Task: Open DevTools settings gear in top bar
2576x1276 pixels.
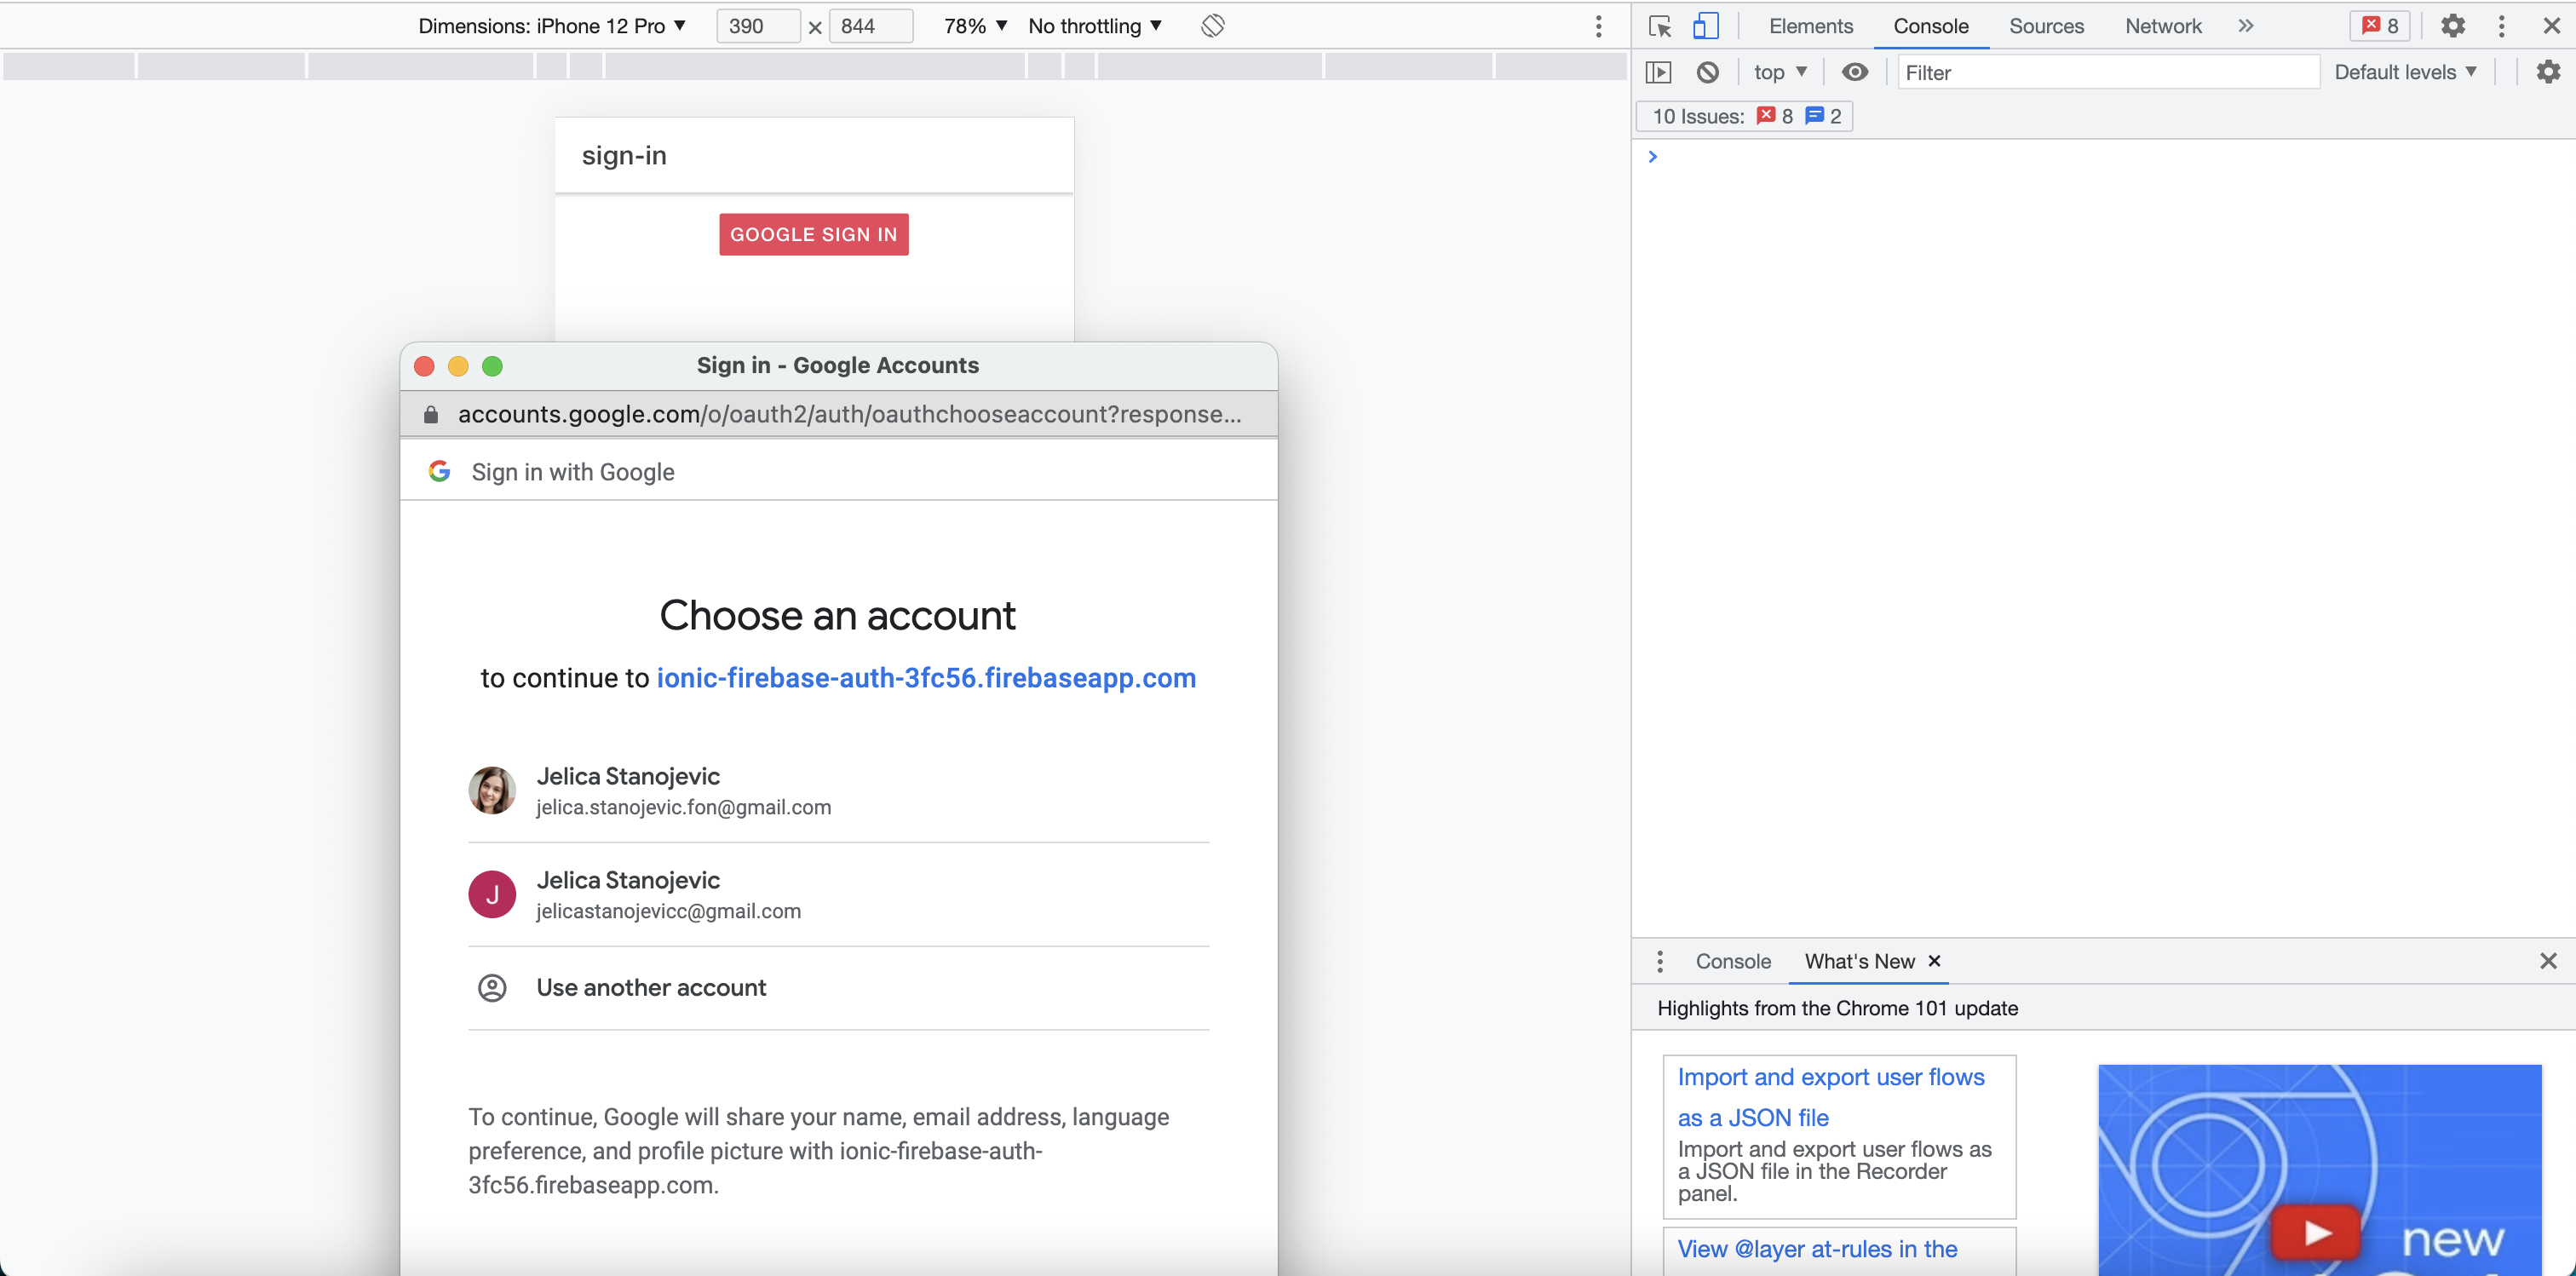Action: 2453,26
